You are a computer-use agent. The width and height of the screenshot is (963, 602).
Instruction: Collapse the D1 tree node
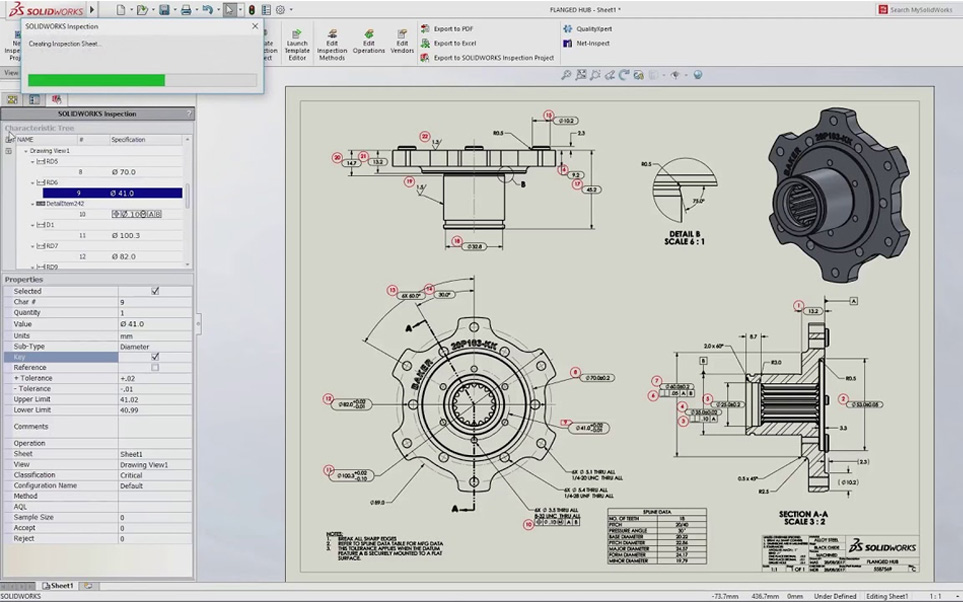[33, 225]
